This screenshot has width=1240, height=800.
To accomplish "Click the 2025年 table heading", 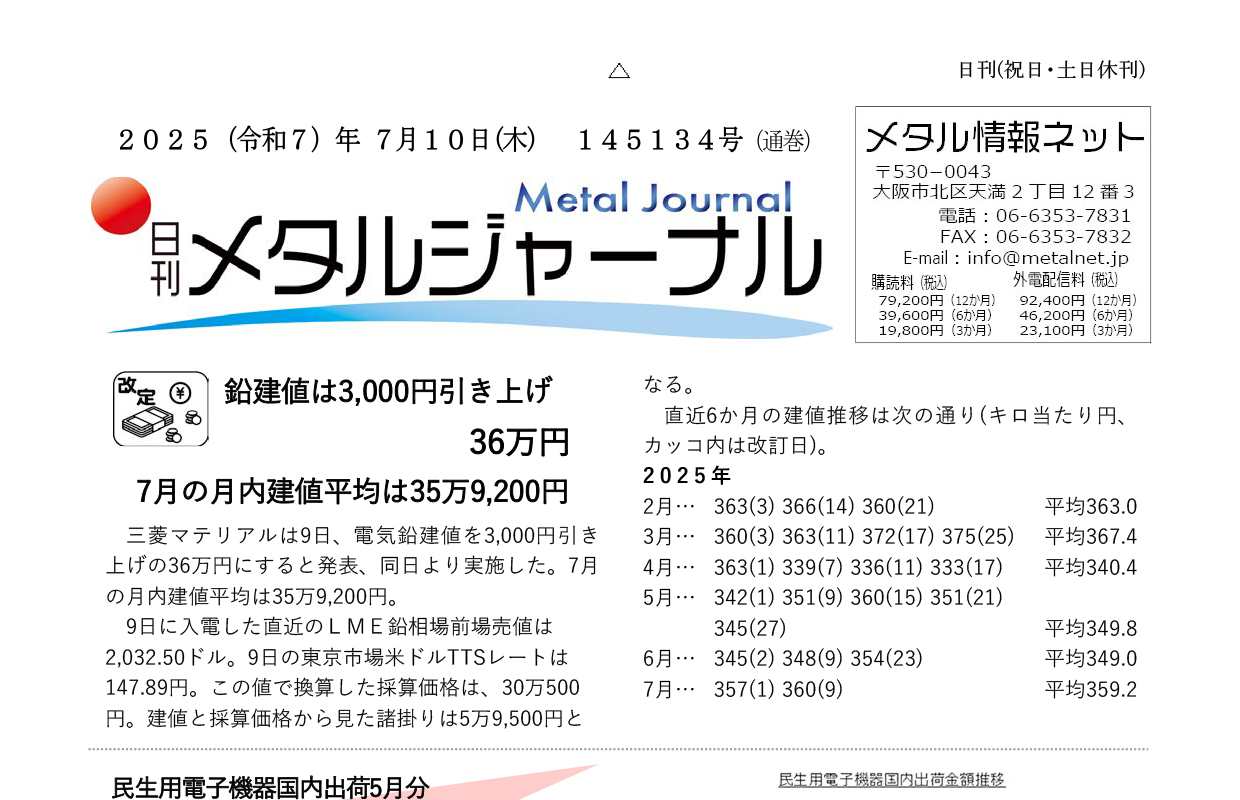I will click(687, 475).
